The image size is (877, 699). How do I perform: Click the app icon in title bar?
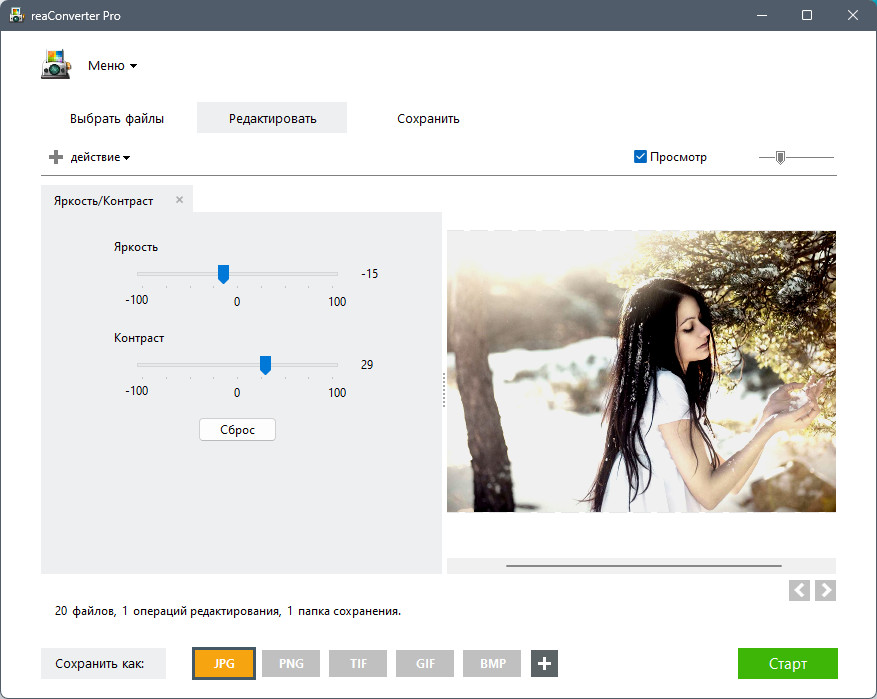click(17, 15)
